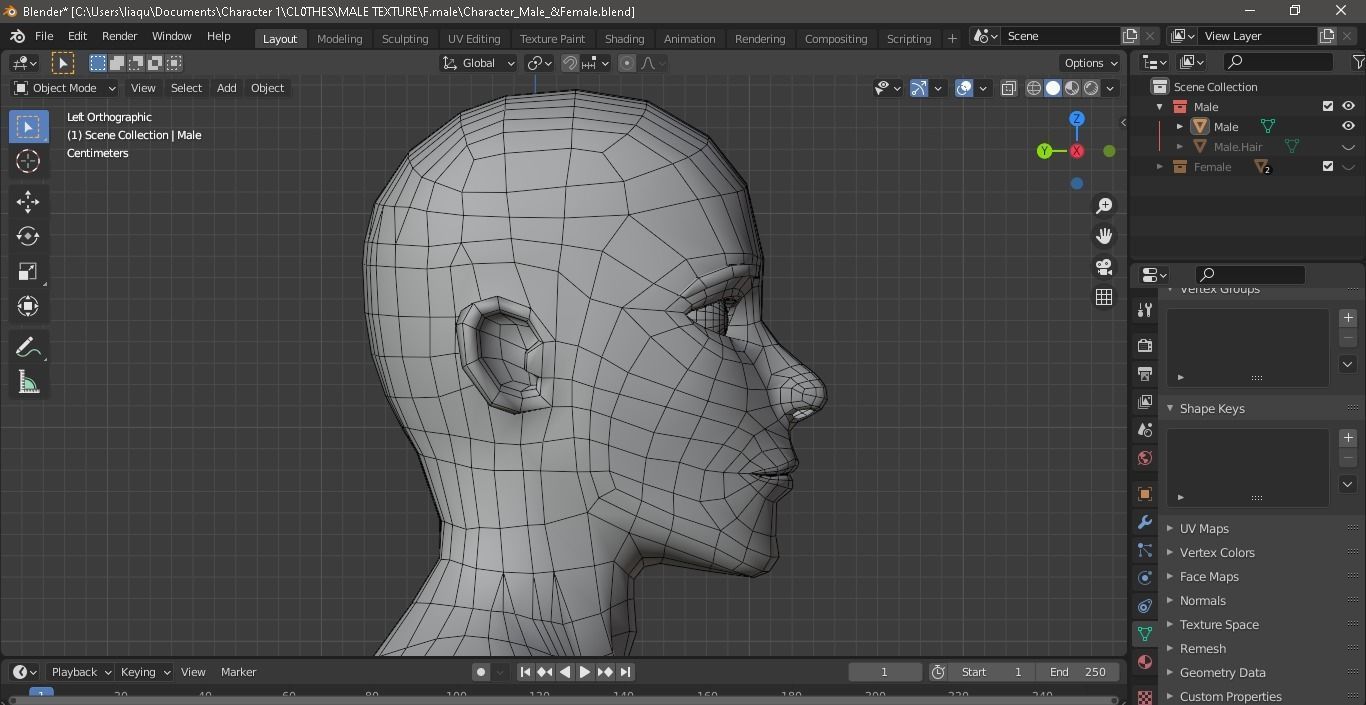
Task: Open the Scene properties tab
Action: tap(1145, 429)
